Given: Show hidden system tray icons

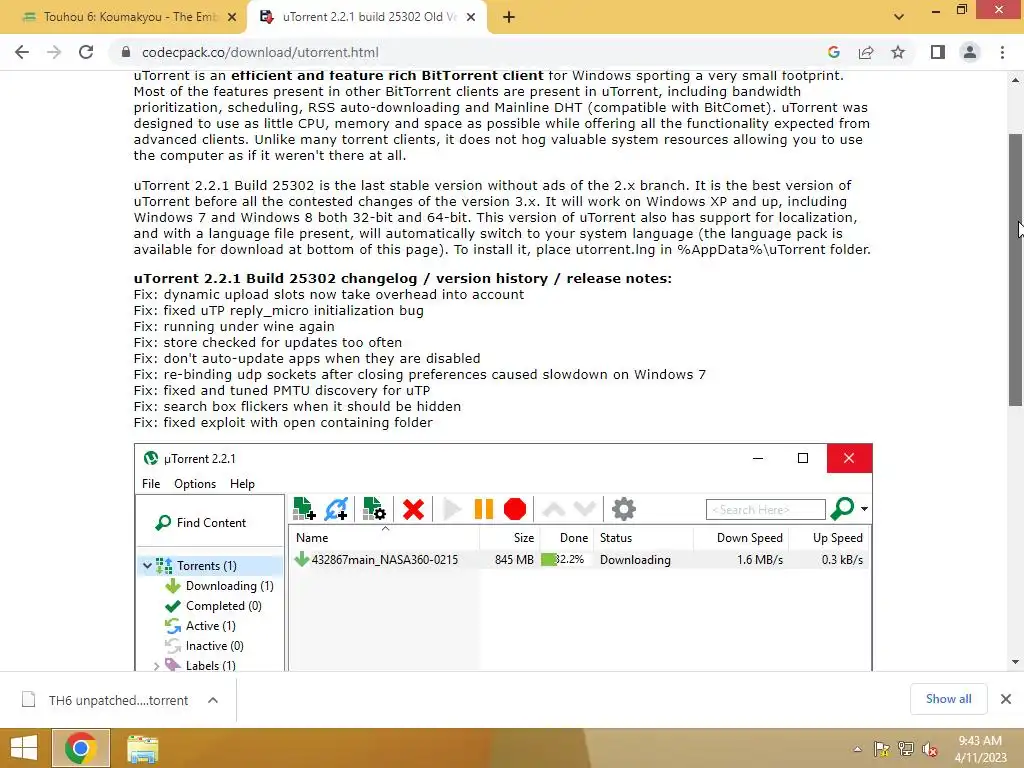Looking at the screenshot, I should [857, 749].
